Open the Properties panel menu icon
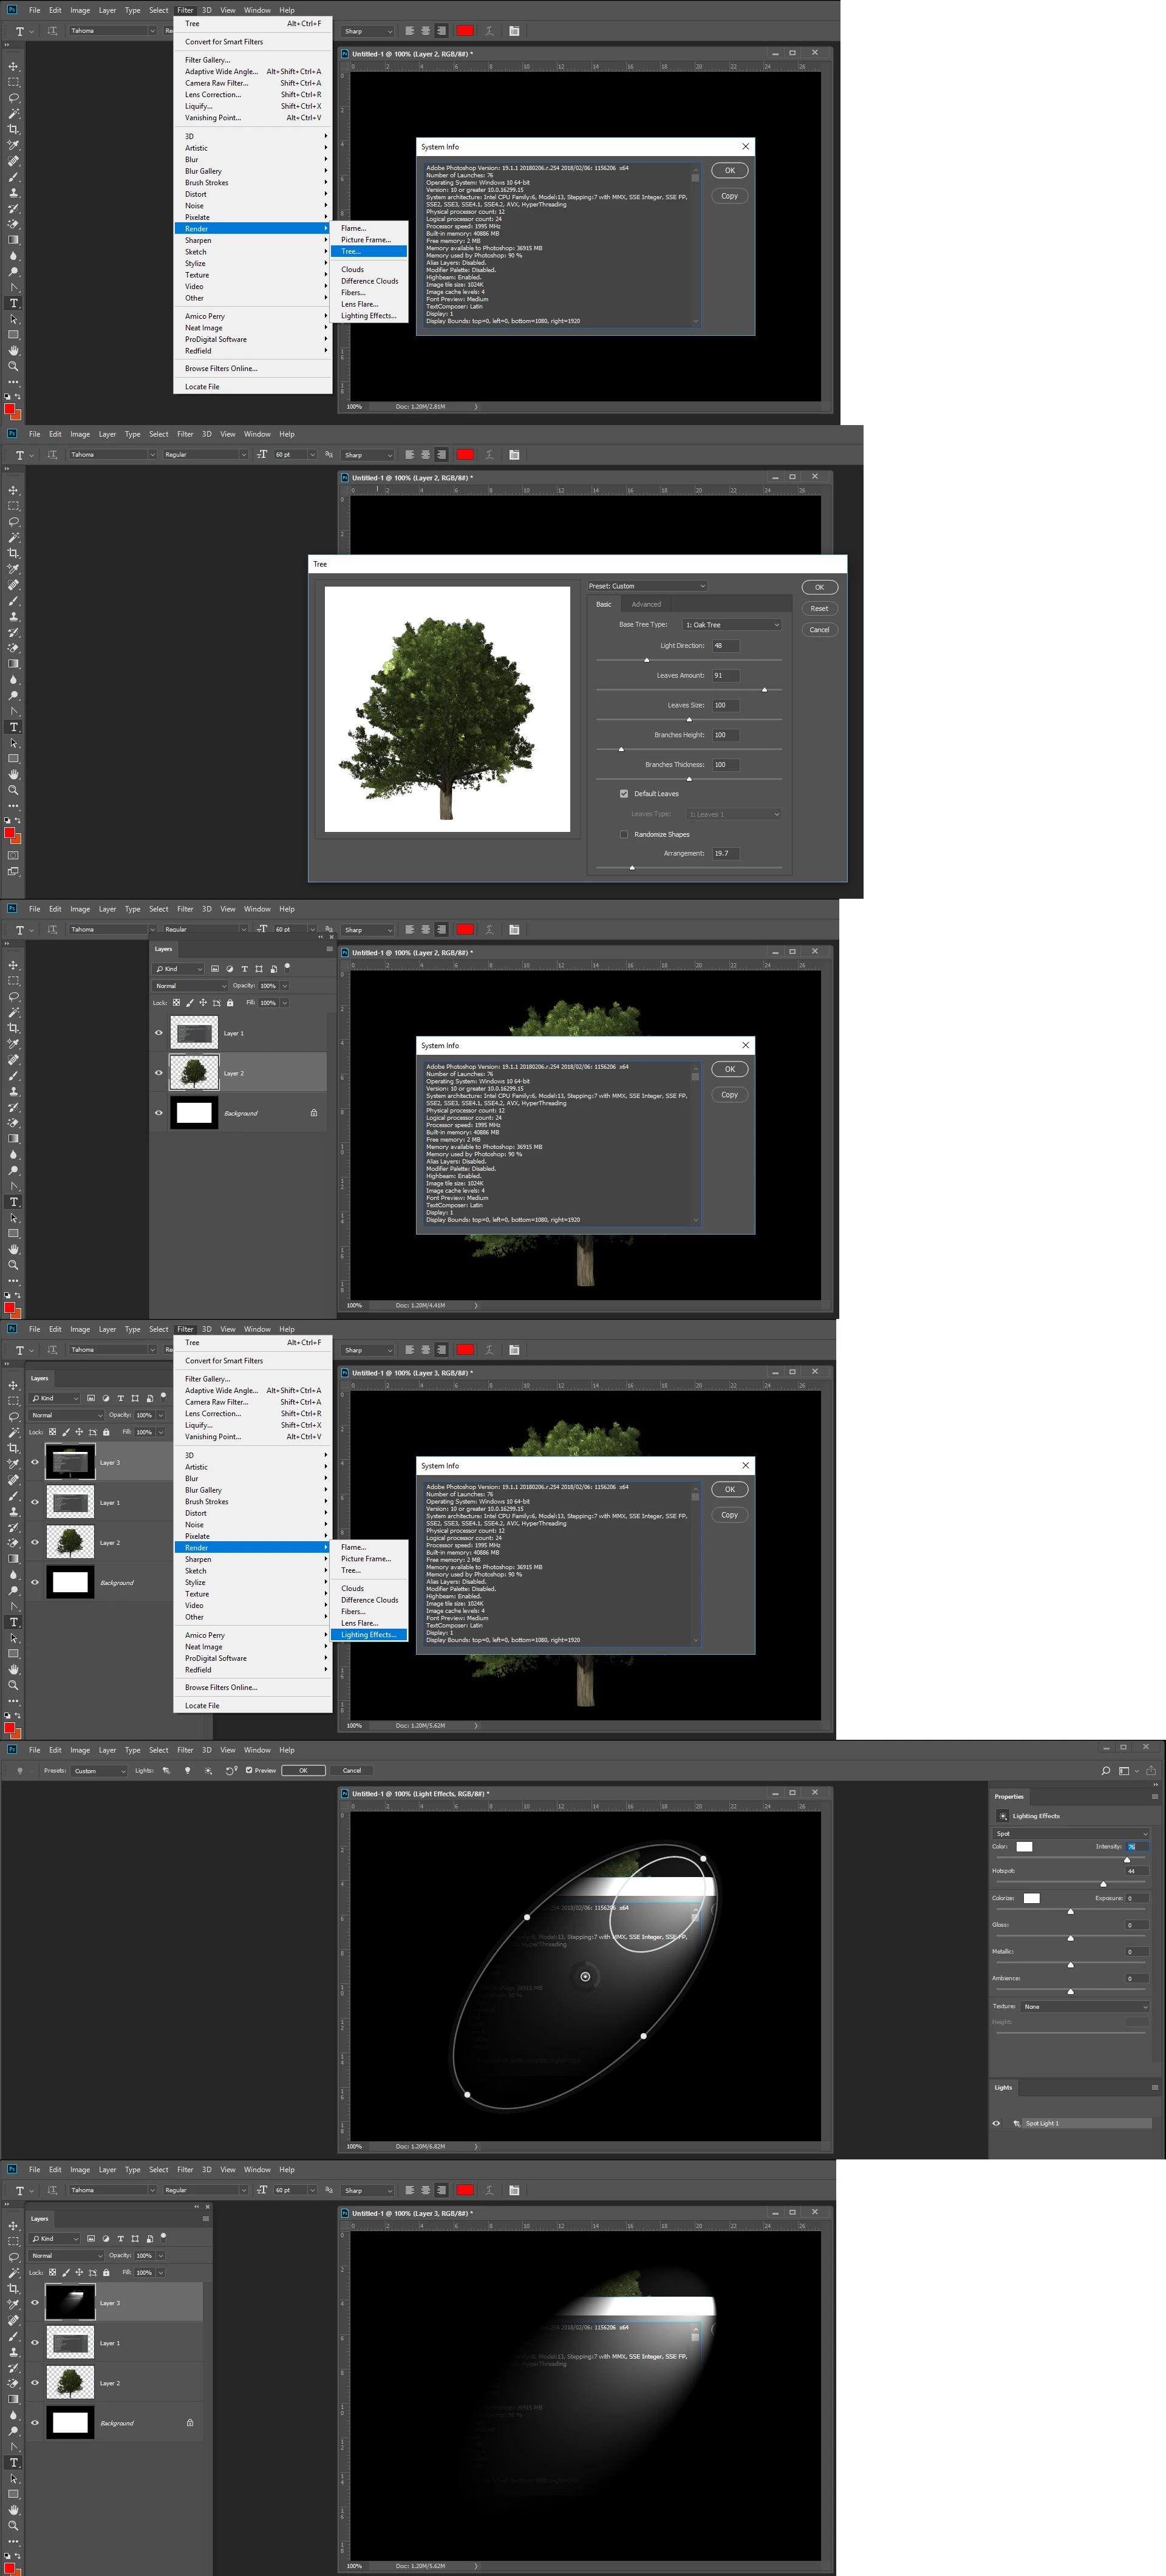 tap(1154, 1796)
